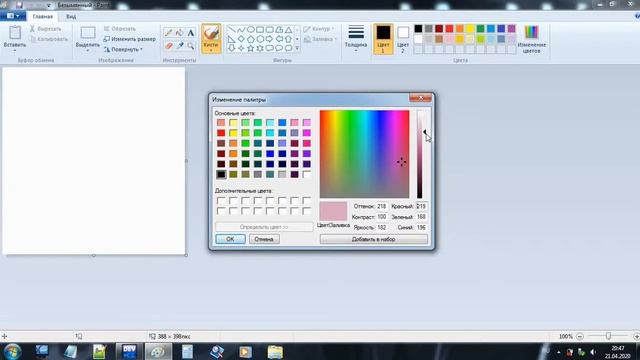Open the Толщина line thickness dropdown
The height and width of the screenshot is (360, 640).
click(356, 39)
